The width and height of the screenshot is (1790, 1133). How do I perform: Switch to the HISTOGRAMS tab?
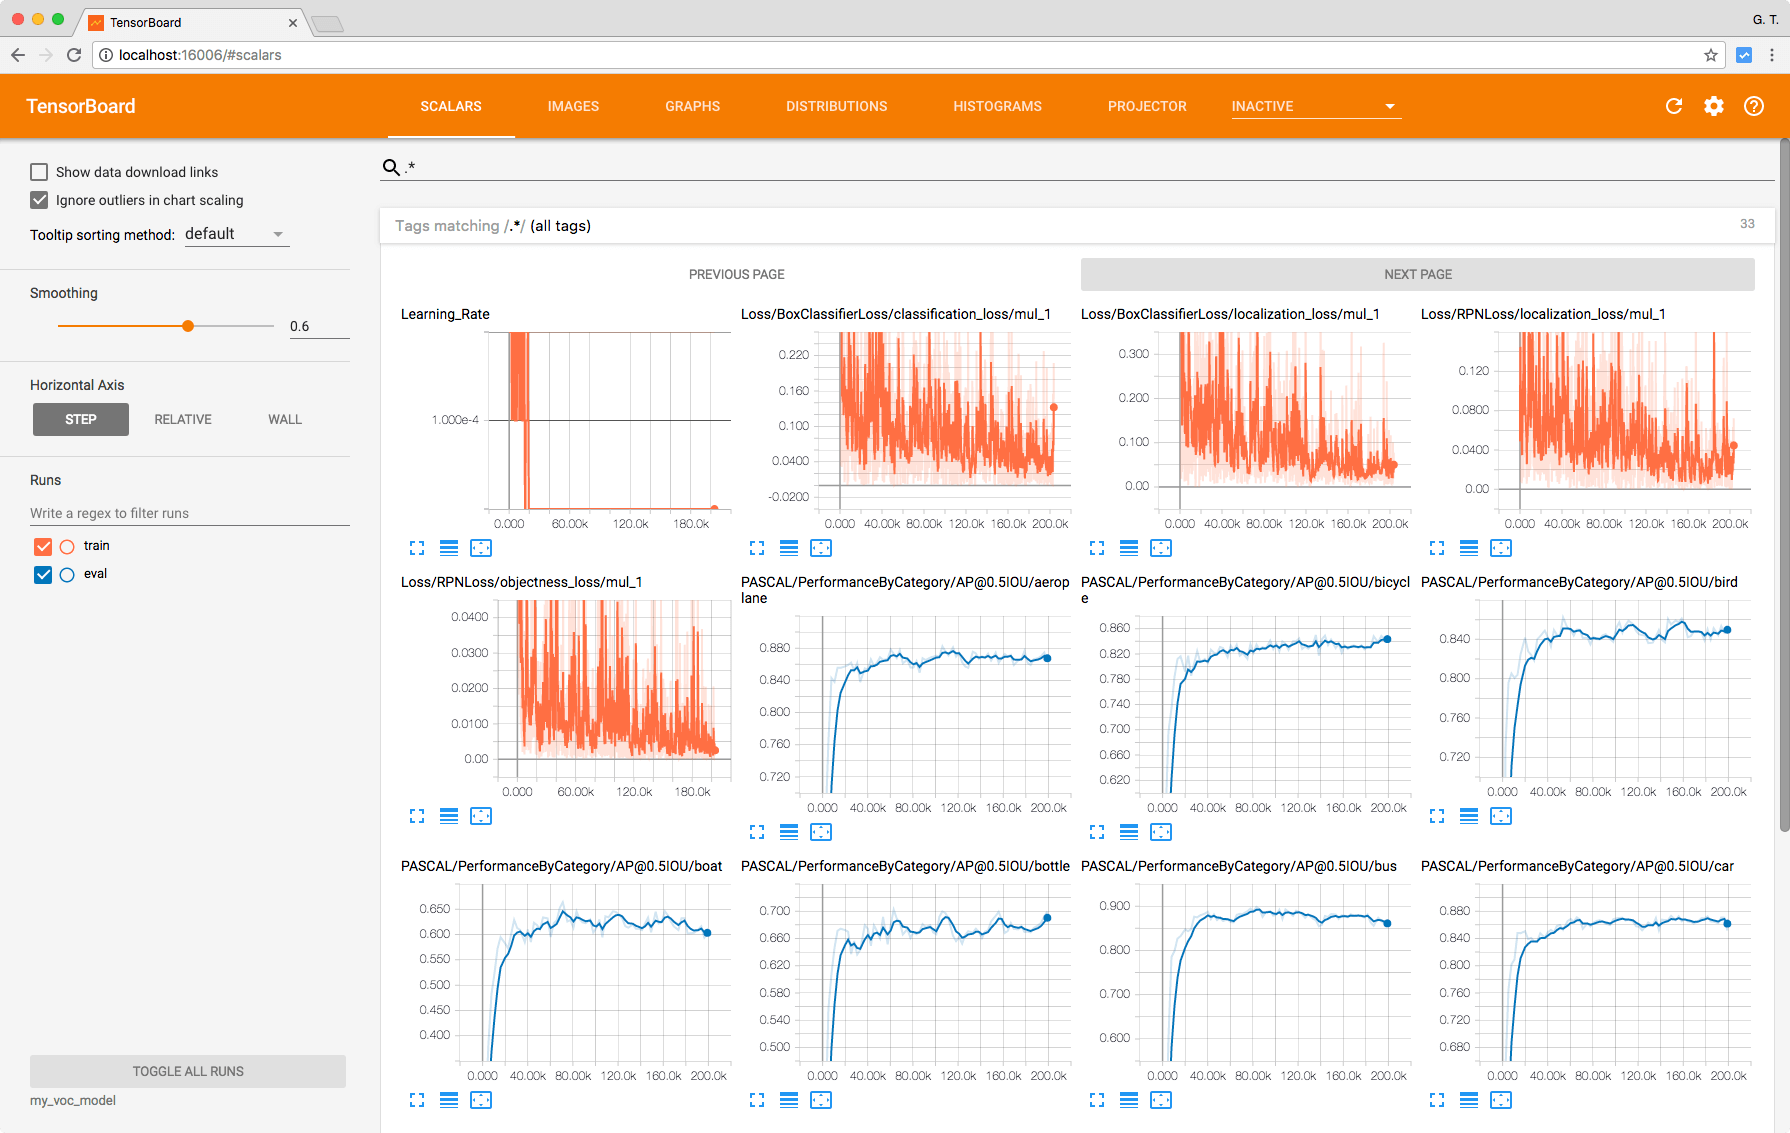997,106
